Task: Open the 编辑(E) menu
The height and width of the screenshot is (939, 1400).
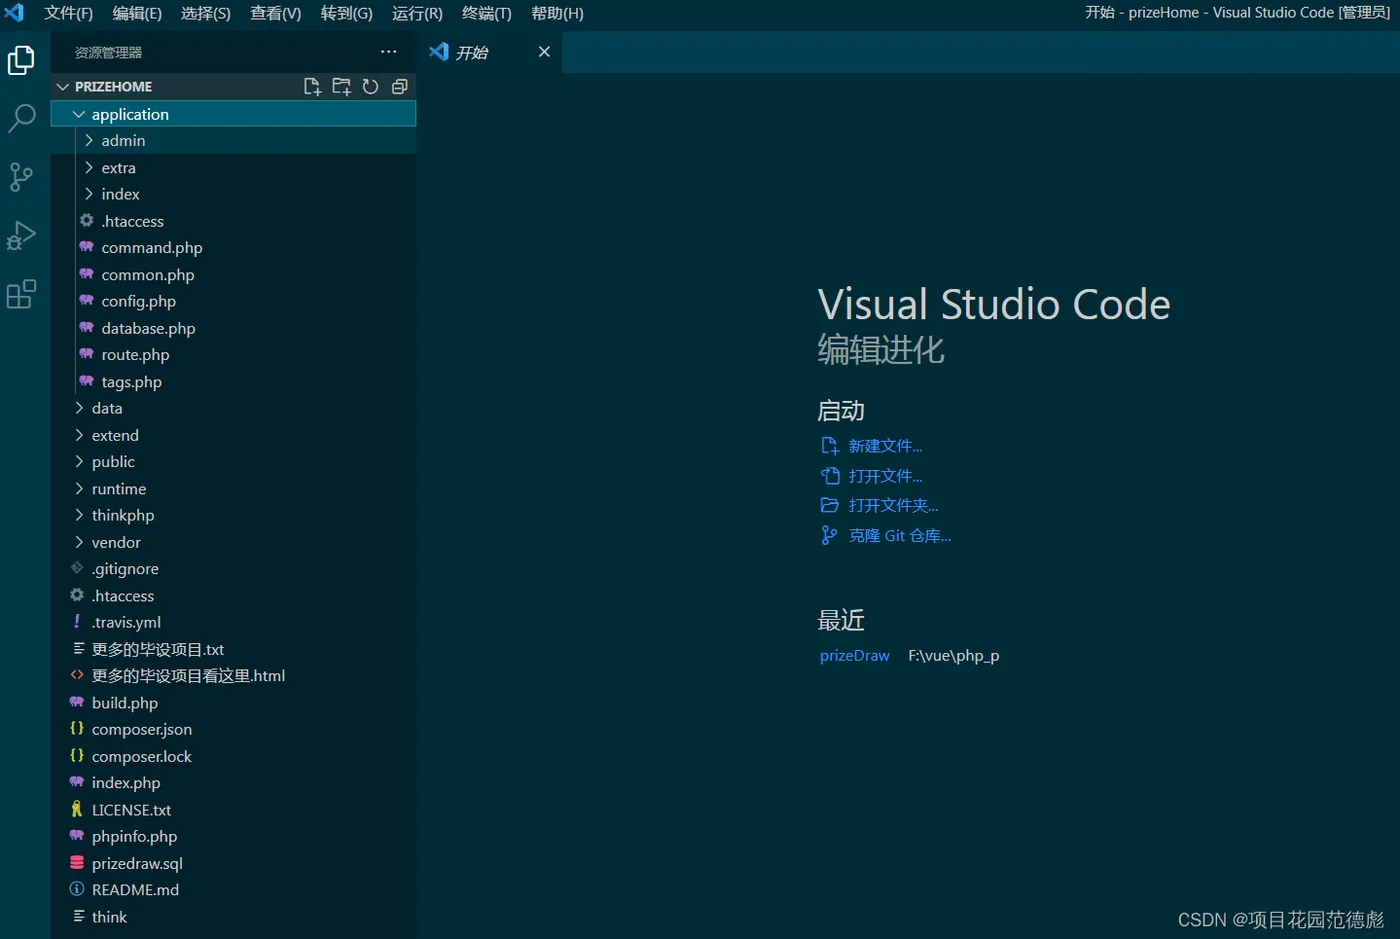Action: (x=137, y=13)
